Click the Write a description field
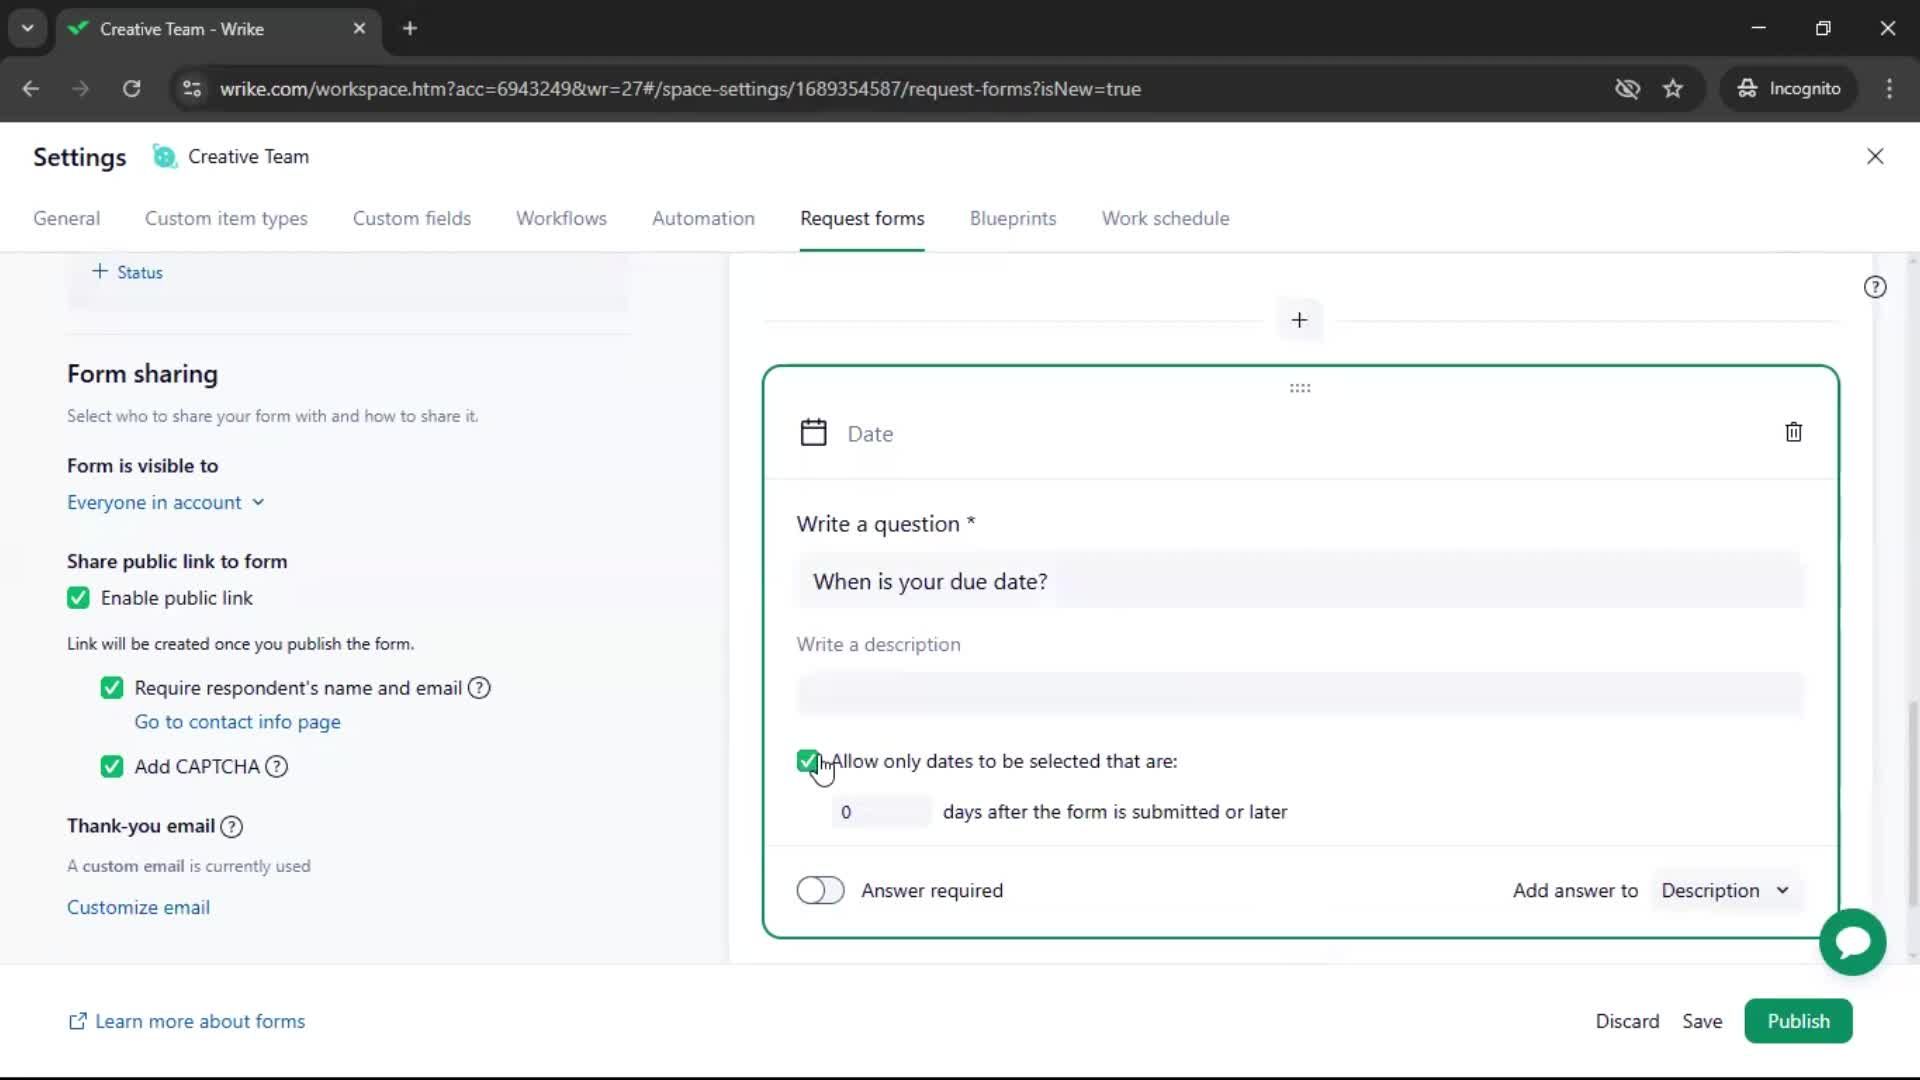 click(1299, 693)
